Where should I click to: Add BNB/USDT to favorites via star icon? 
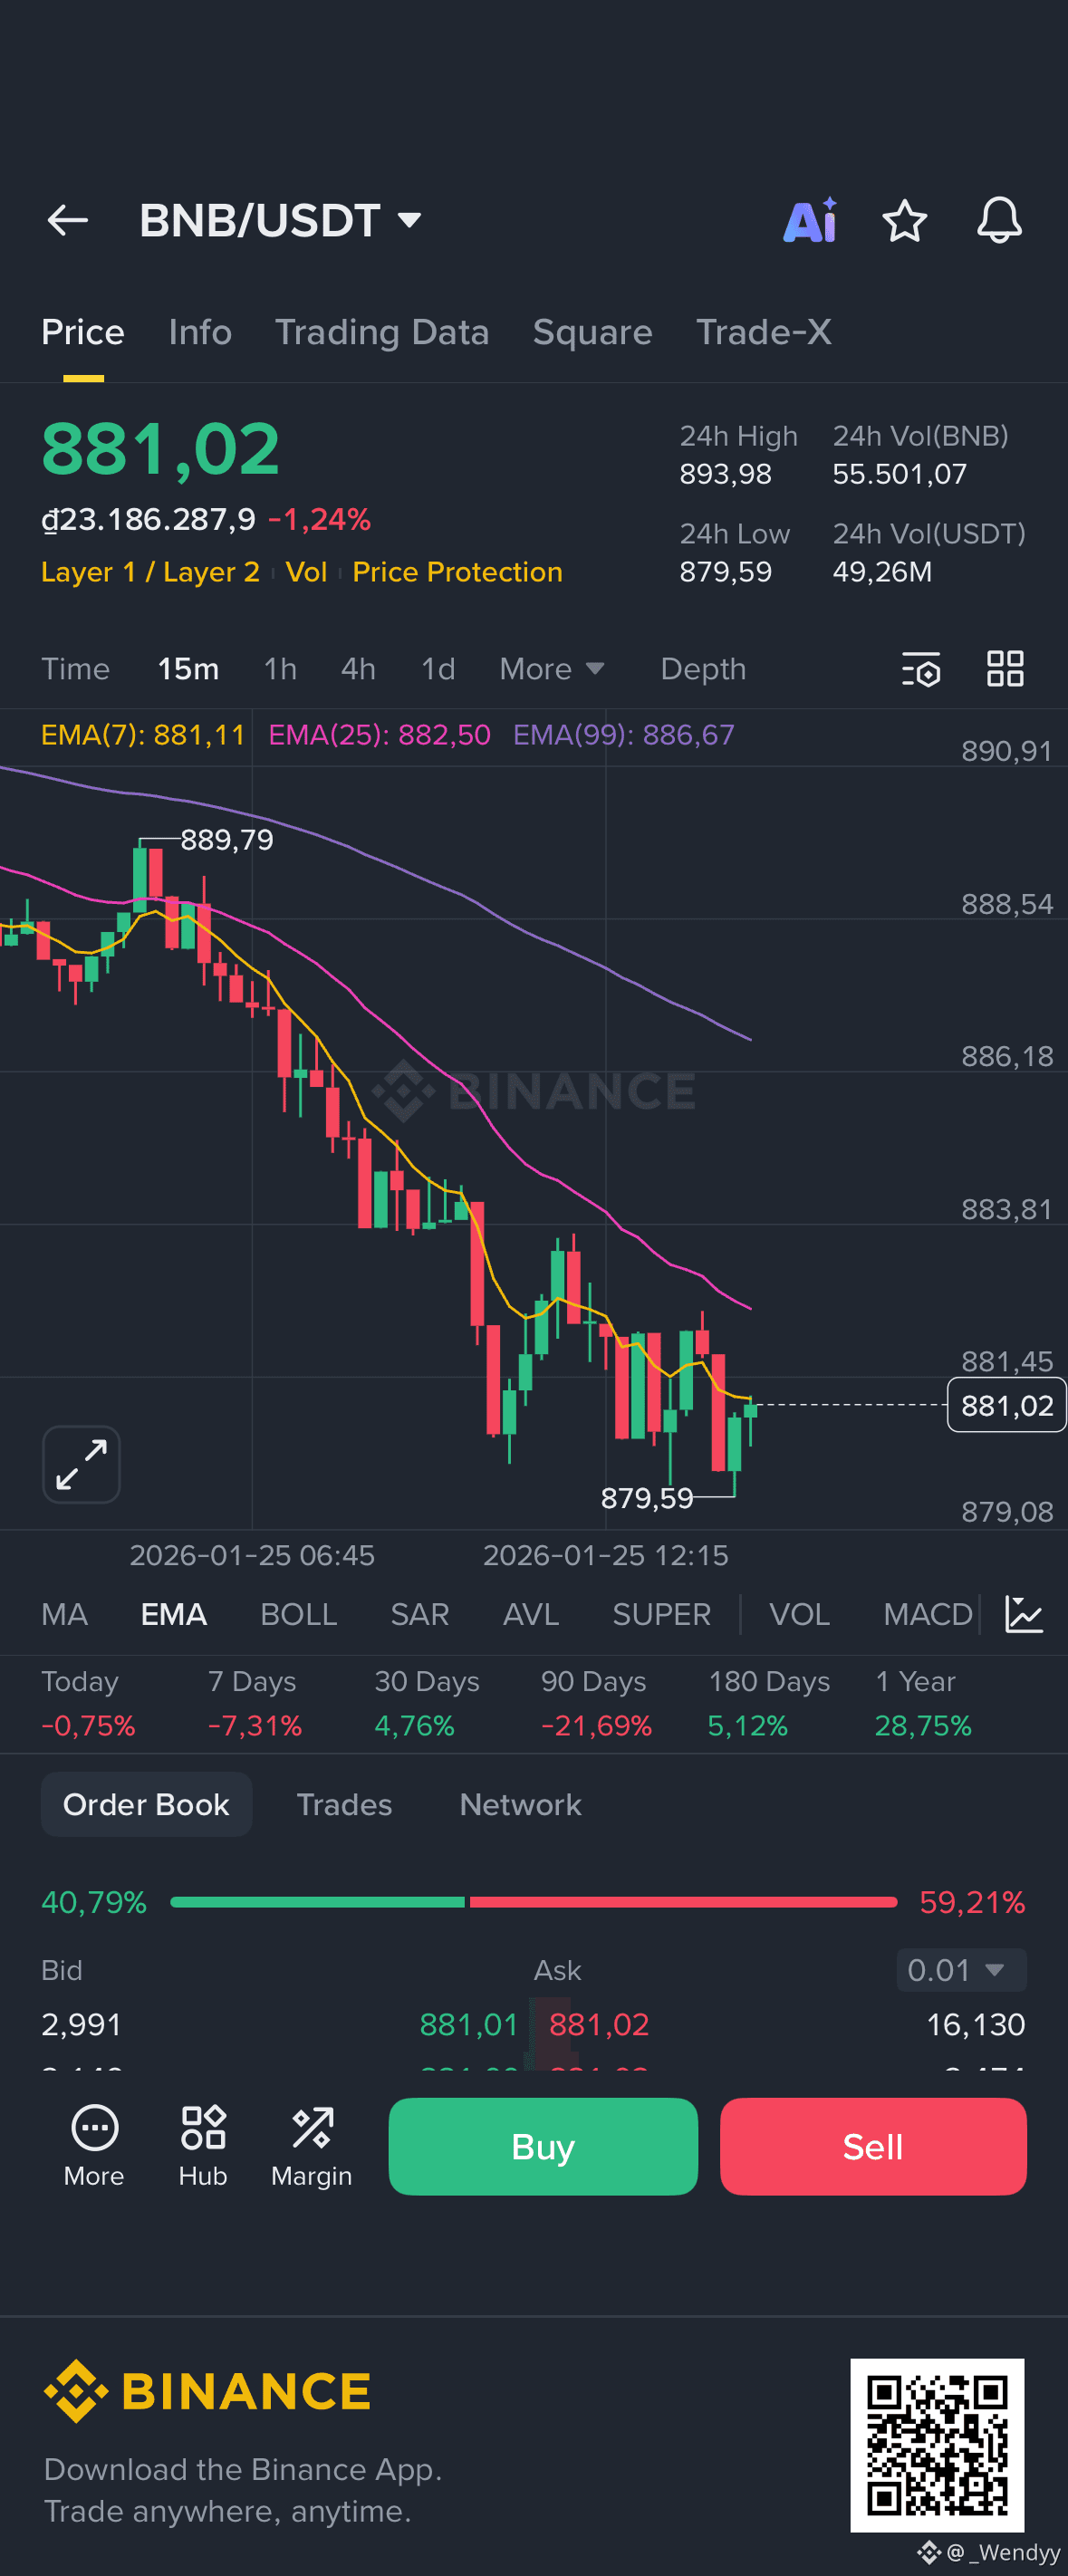[905, 221]
